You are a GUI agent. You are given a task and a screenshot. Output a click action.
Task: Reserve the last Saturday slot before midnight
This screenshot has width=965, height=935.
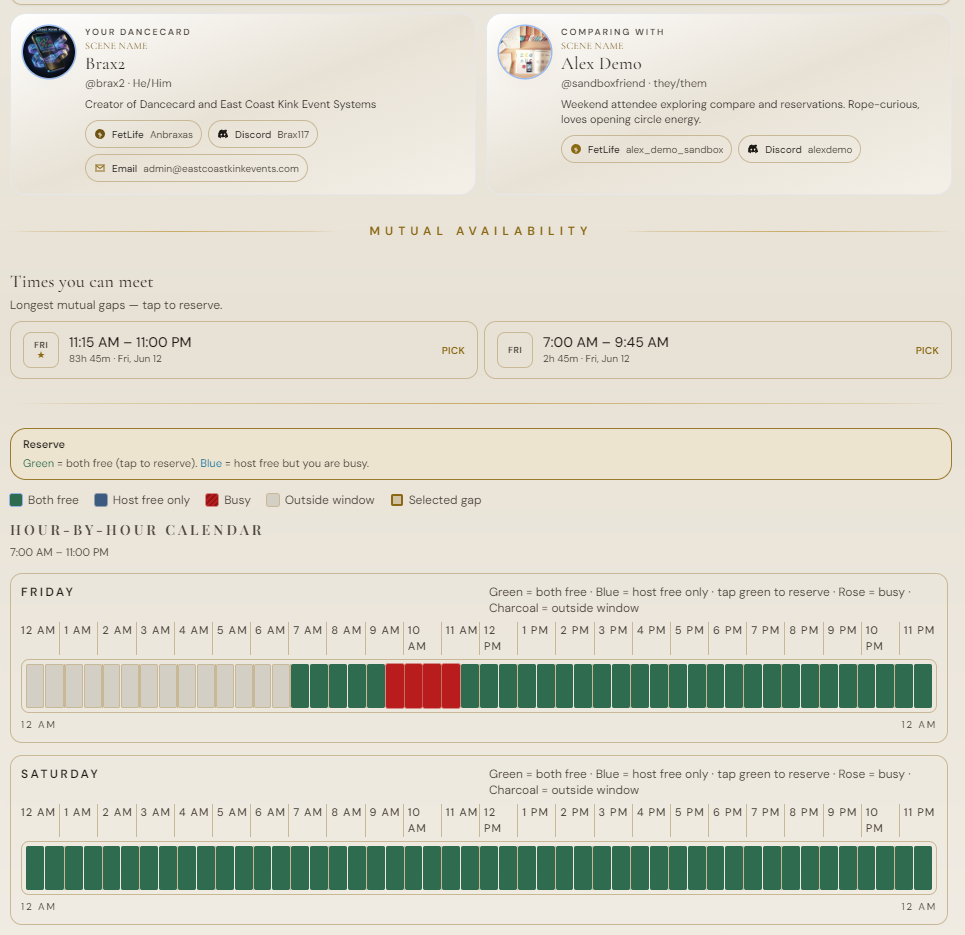pyautogui.click(x=923, y=868)
